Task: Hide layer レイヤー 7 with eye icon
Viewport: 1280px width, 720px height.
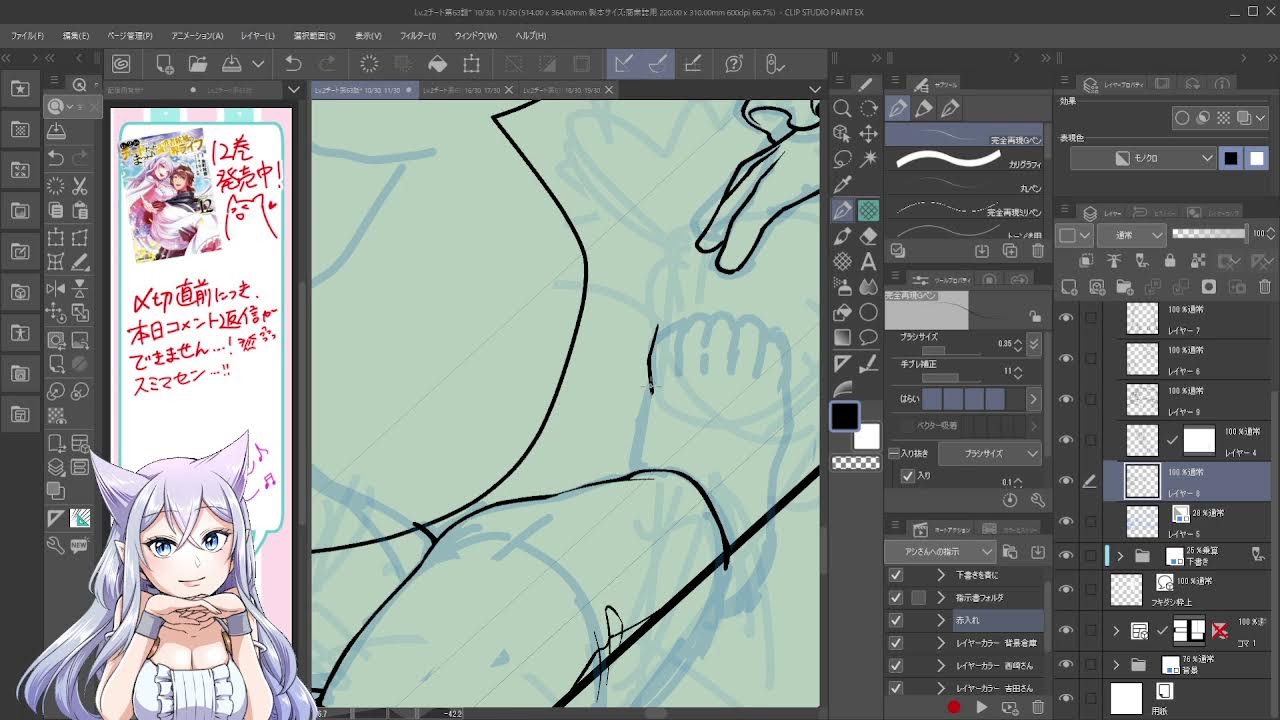Action: point(1066,318)
